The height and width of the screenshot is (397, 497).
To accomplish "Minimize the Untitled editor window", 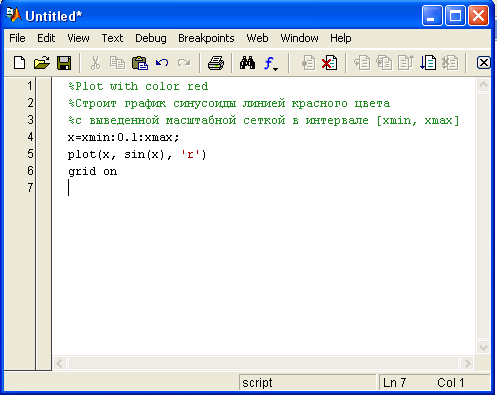I will [x=432, y=15].
